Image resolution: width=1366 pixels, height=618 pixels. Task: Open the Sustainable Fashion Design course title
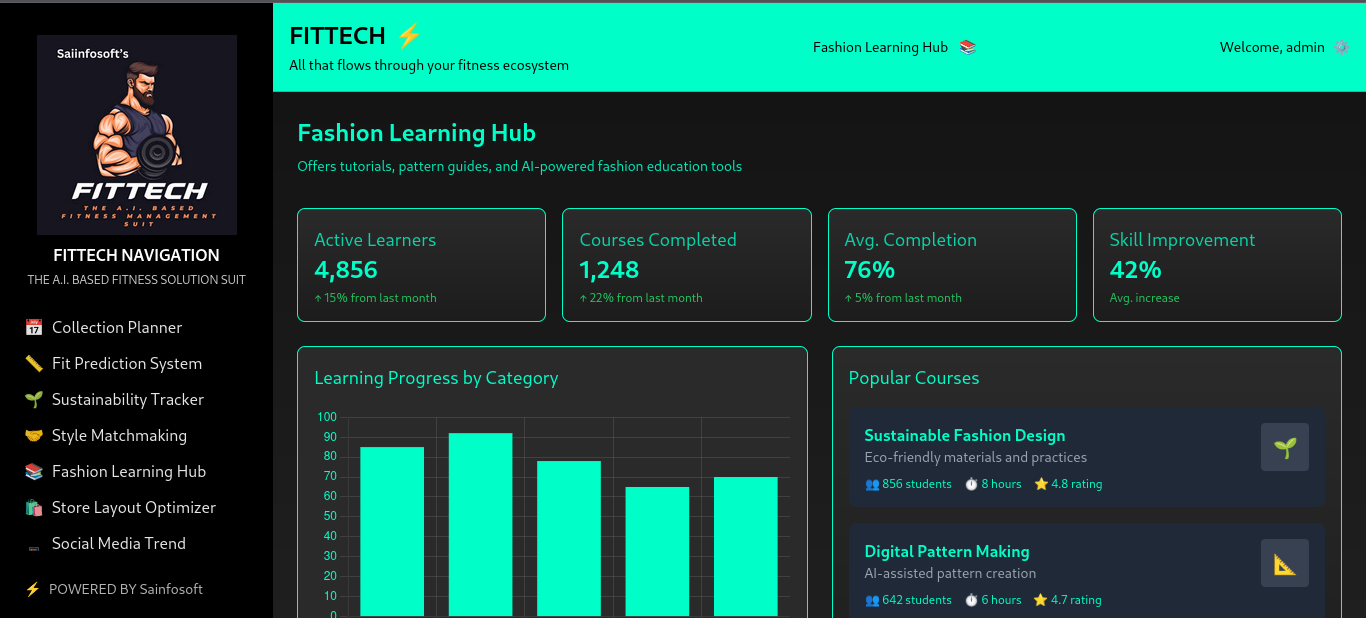964,436
